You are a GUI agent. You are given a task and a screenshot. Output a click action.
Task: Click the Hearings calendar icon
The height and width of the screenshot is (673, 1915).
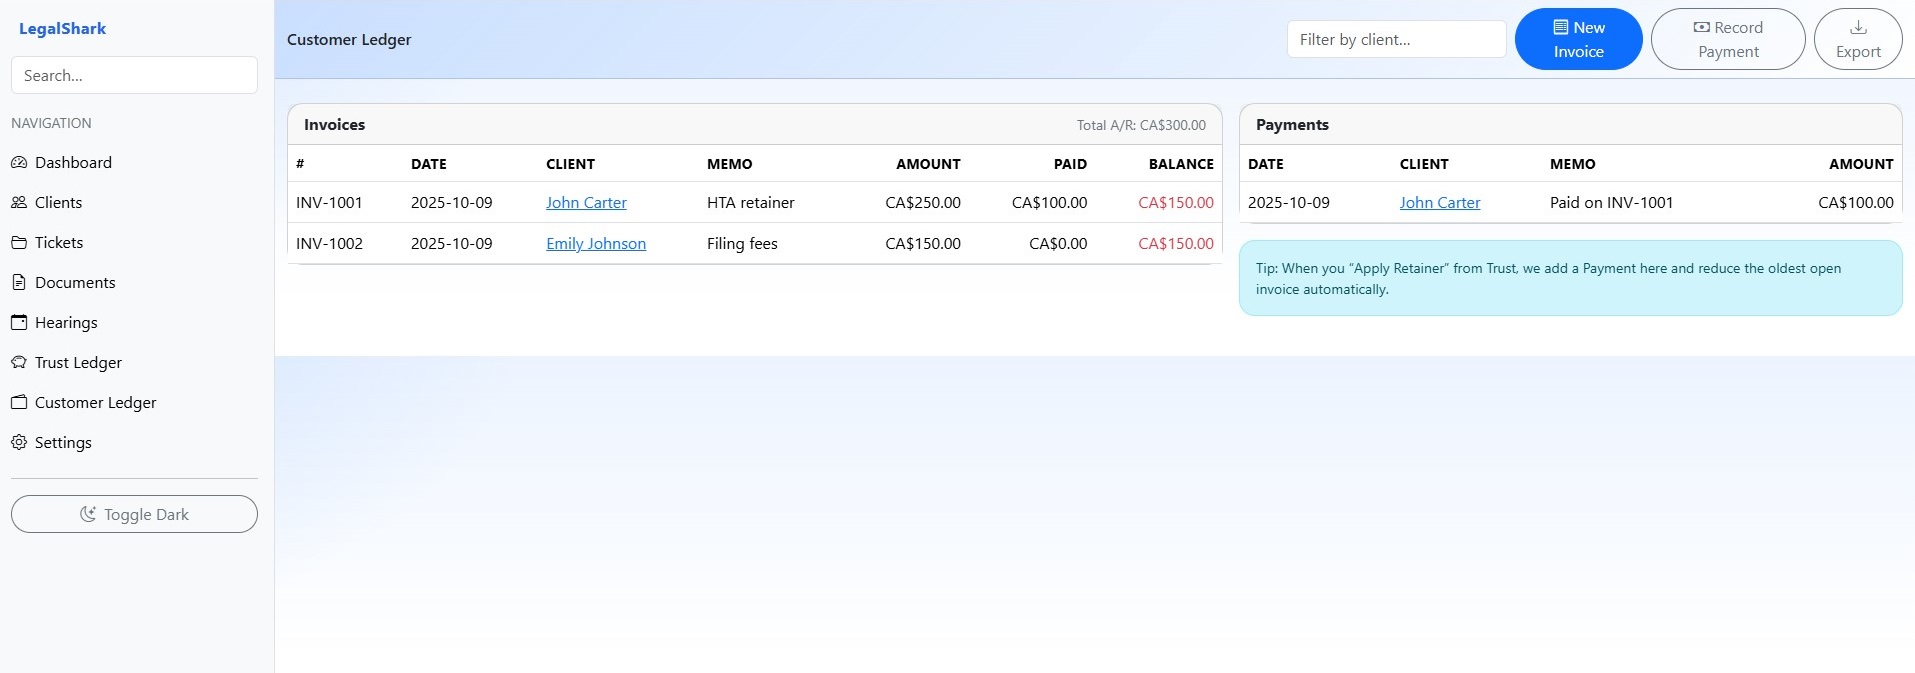click(19, 322)
